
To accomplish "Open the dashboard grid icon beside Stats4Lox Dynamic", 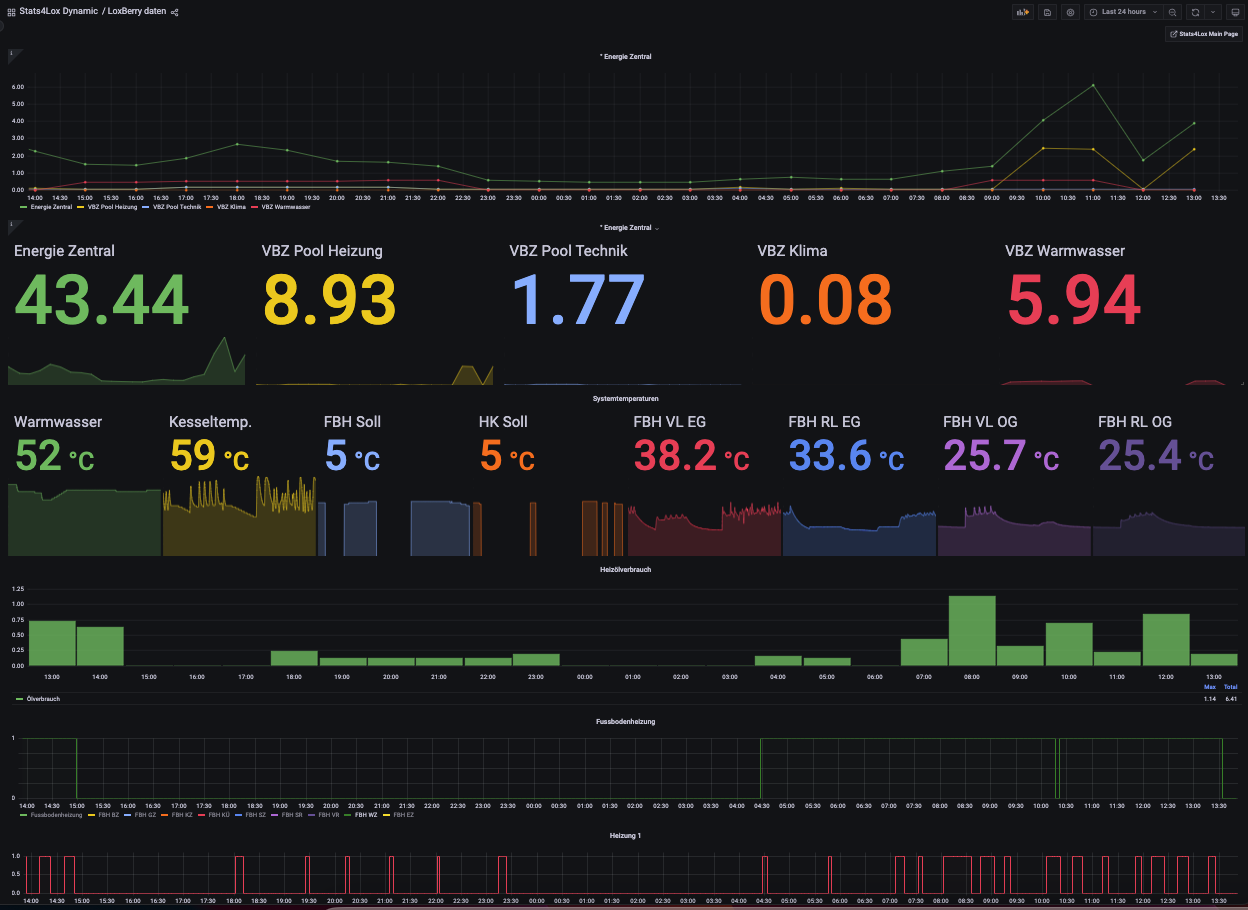I will pyautogui.click(x=11, y=12).
